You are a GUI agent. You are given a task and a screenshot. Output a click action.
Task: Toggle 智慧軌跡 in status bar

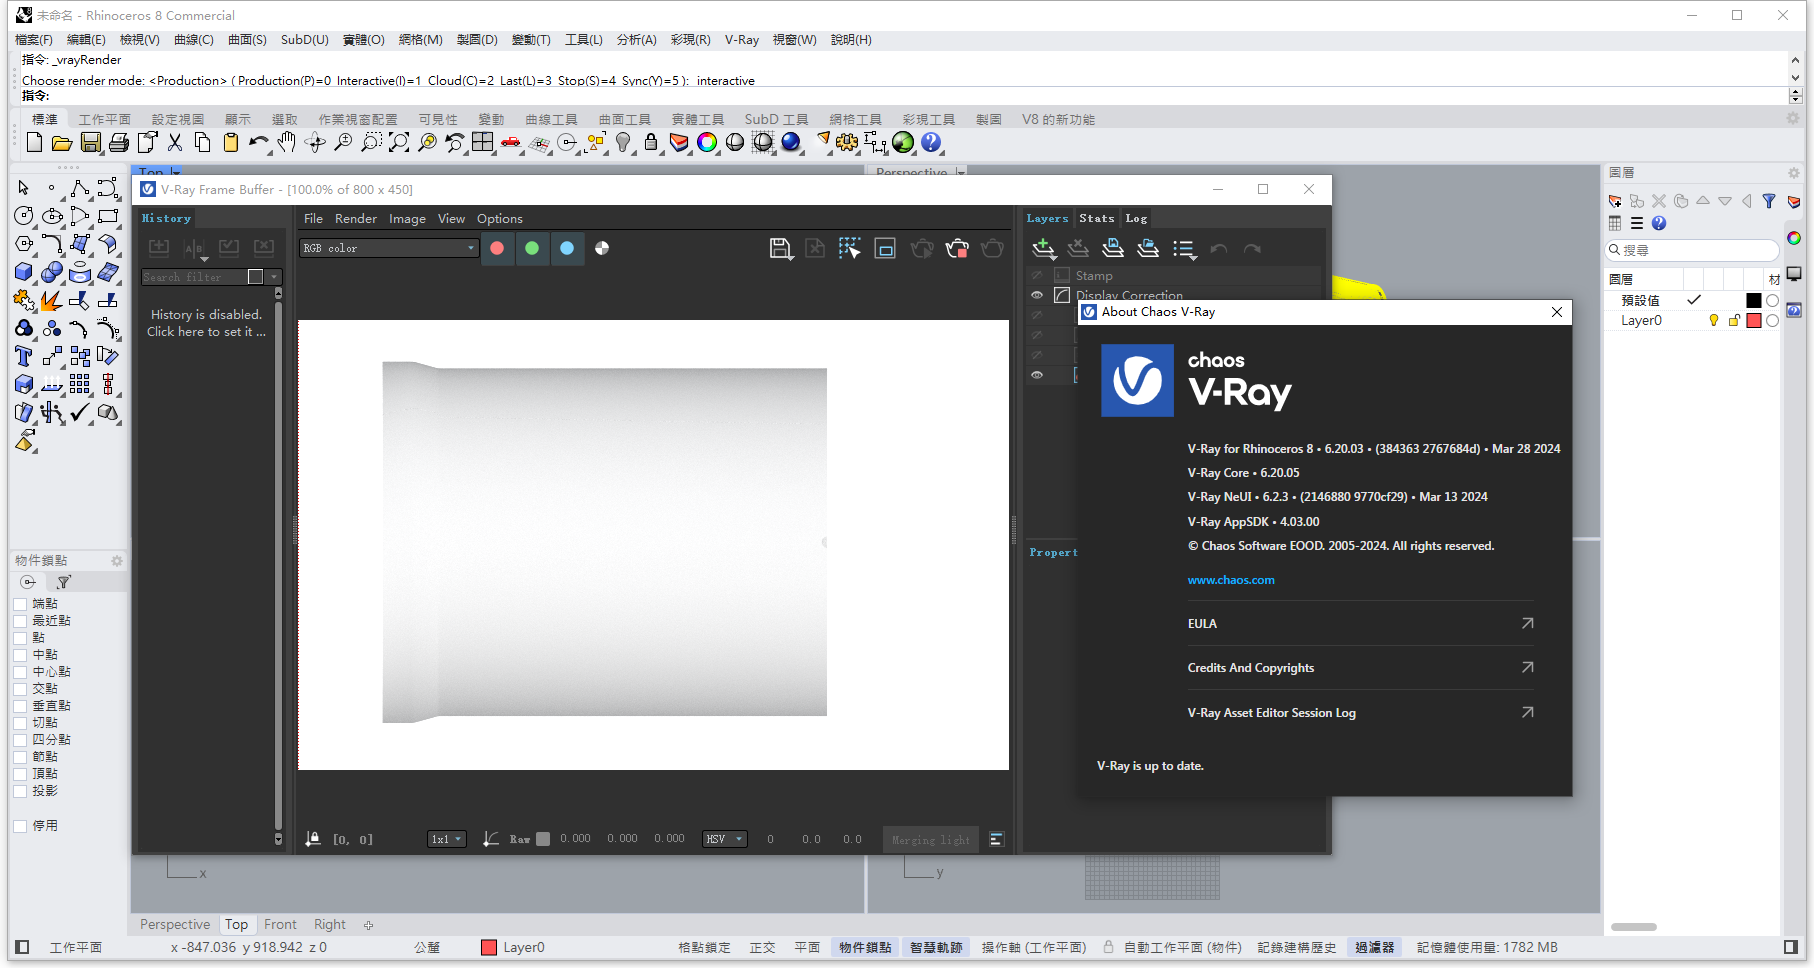tap(936, 947)
